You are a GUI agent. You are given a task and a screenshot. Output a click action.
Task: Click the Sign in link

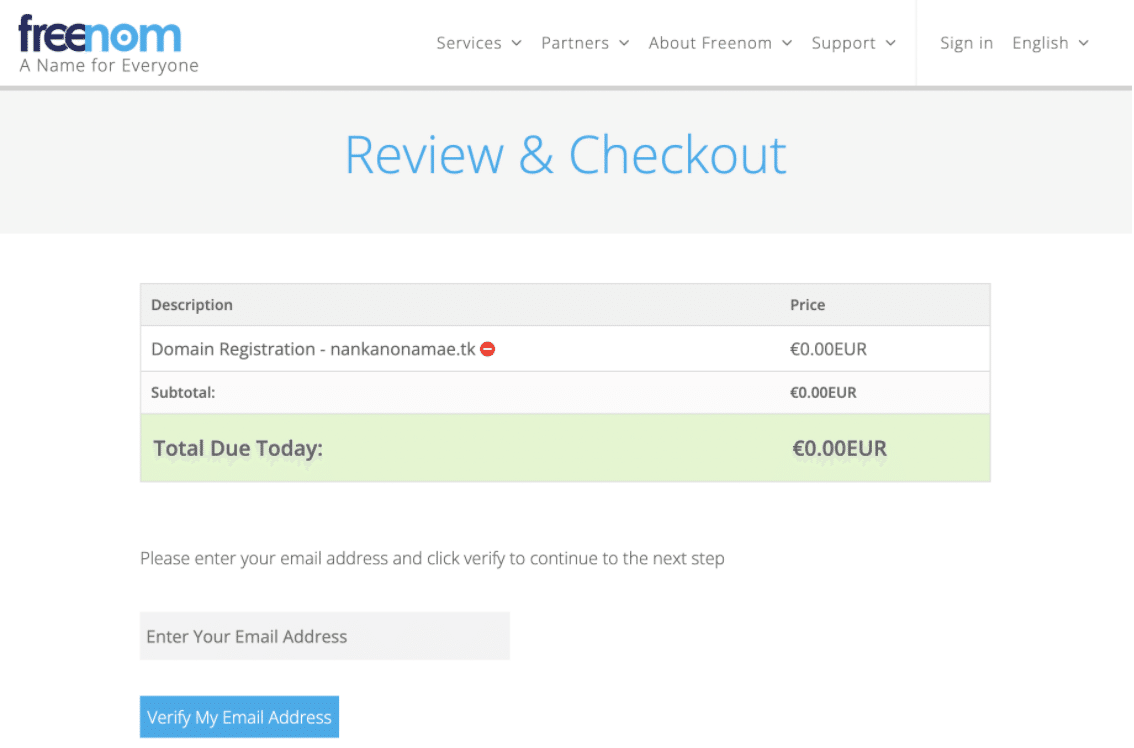966,43
